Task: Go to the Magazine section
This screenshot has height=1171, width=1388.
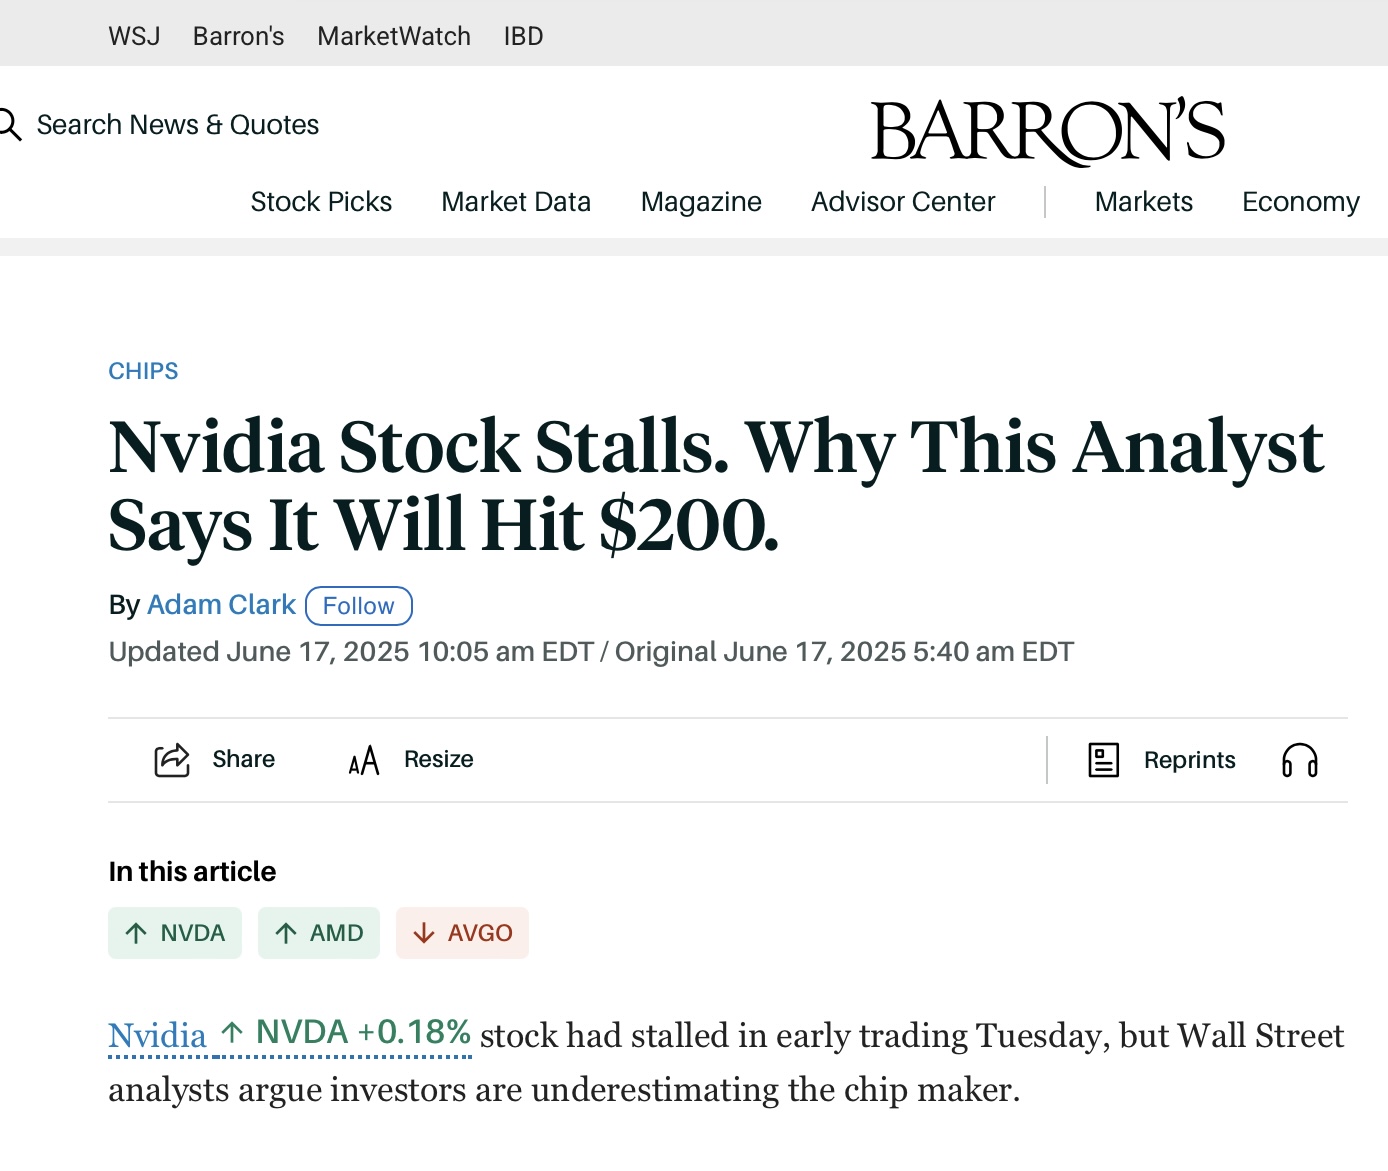Action: point(701,202)
